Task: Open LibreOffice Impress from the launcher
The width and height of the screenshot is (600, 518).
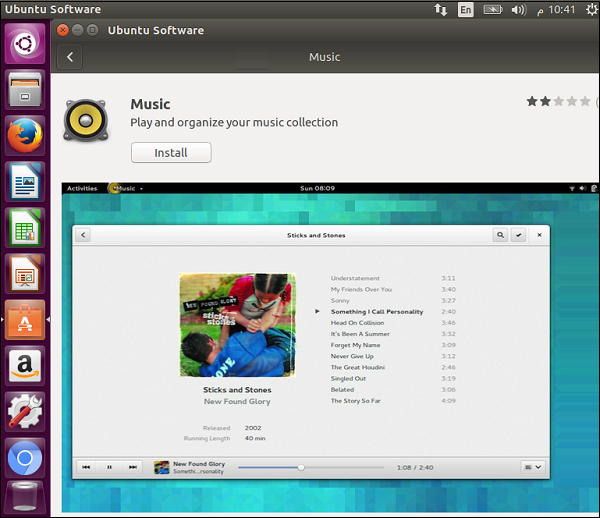Action: click(x=25, y=273)
